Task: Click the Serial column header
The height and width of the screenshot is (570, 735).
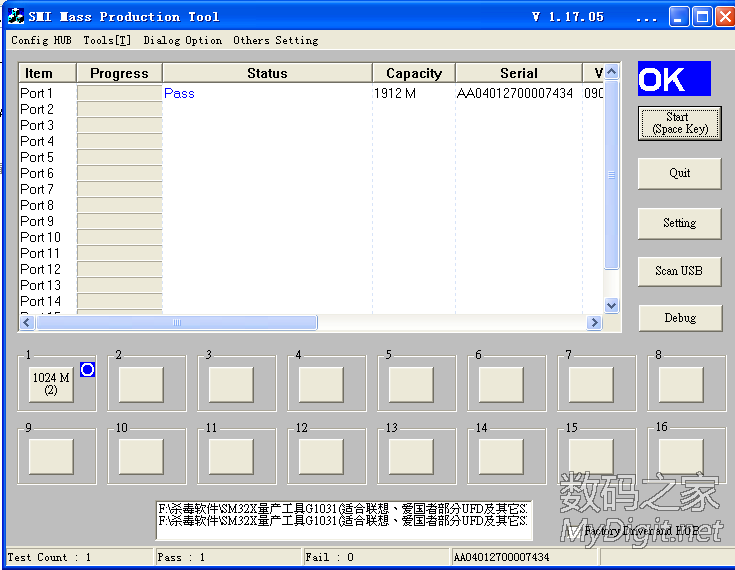Action: (x=518, y=73)
